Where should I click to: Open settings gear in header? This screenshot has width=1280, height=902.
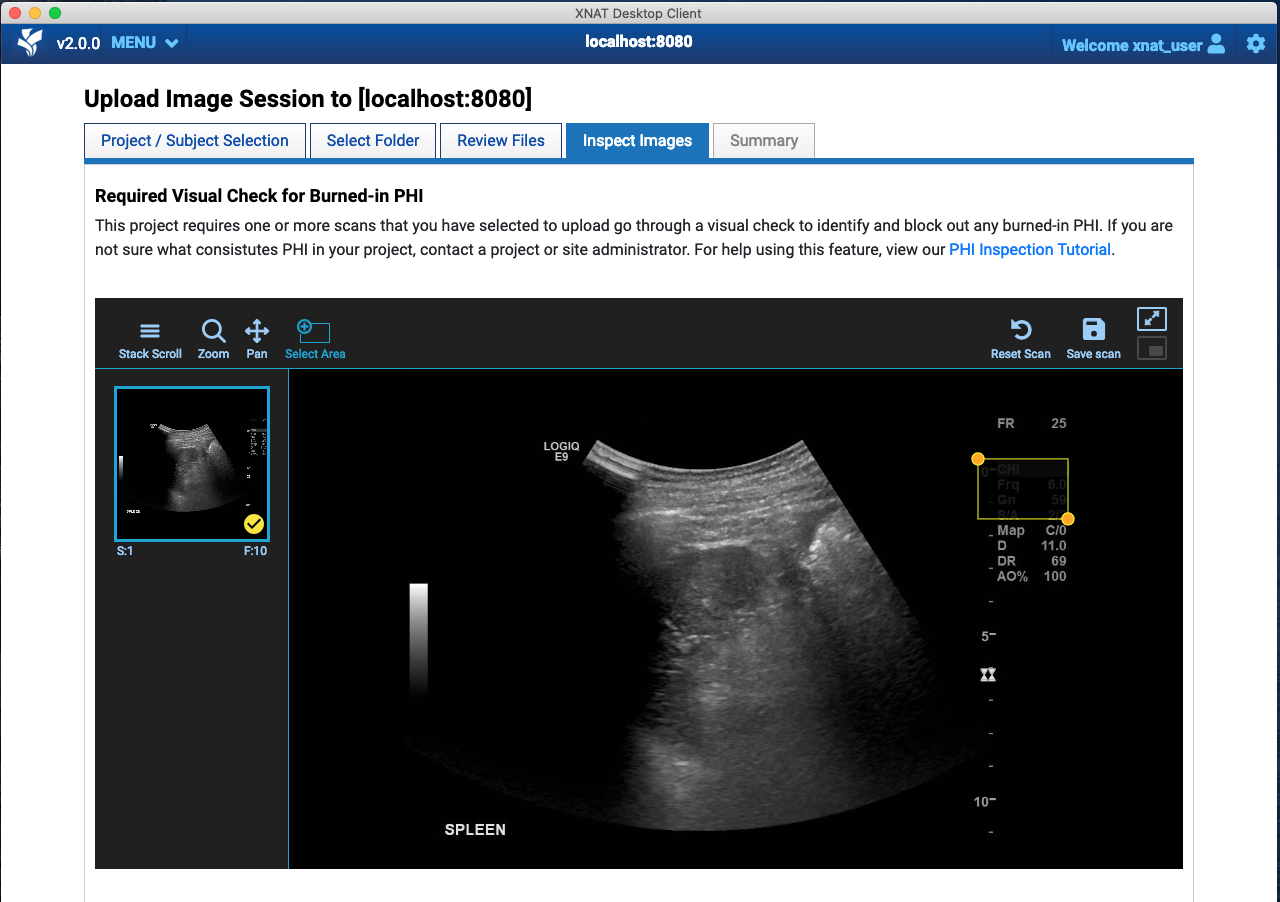[x=1256, y=43]
